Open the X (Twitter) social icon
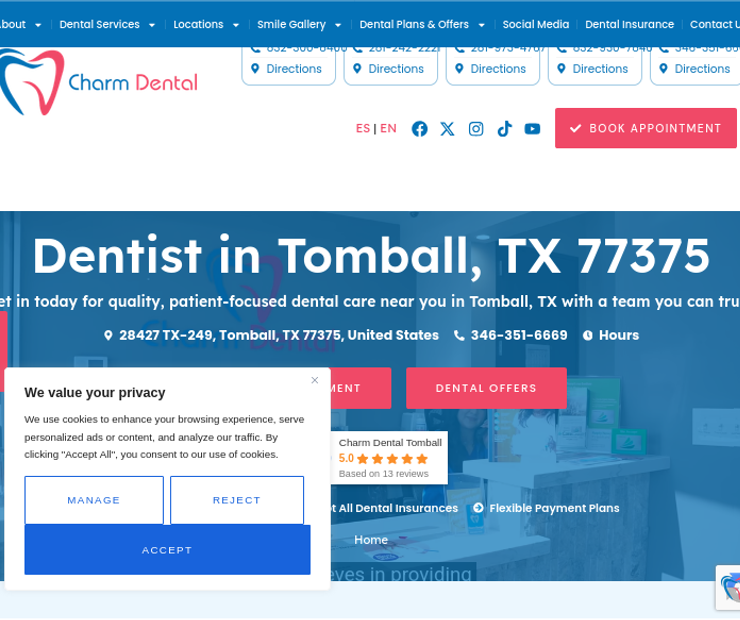Image resolution: width=740 pixels, height=620 pixels. point(447,129)
